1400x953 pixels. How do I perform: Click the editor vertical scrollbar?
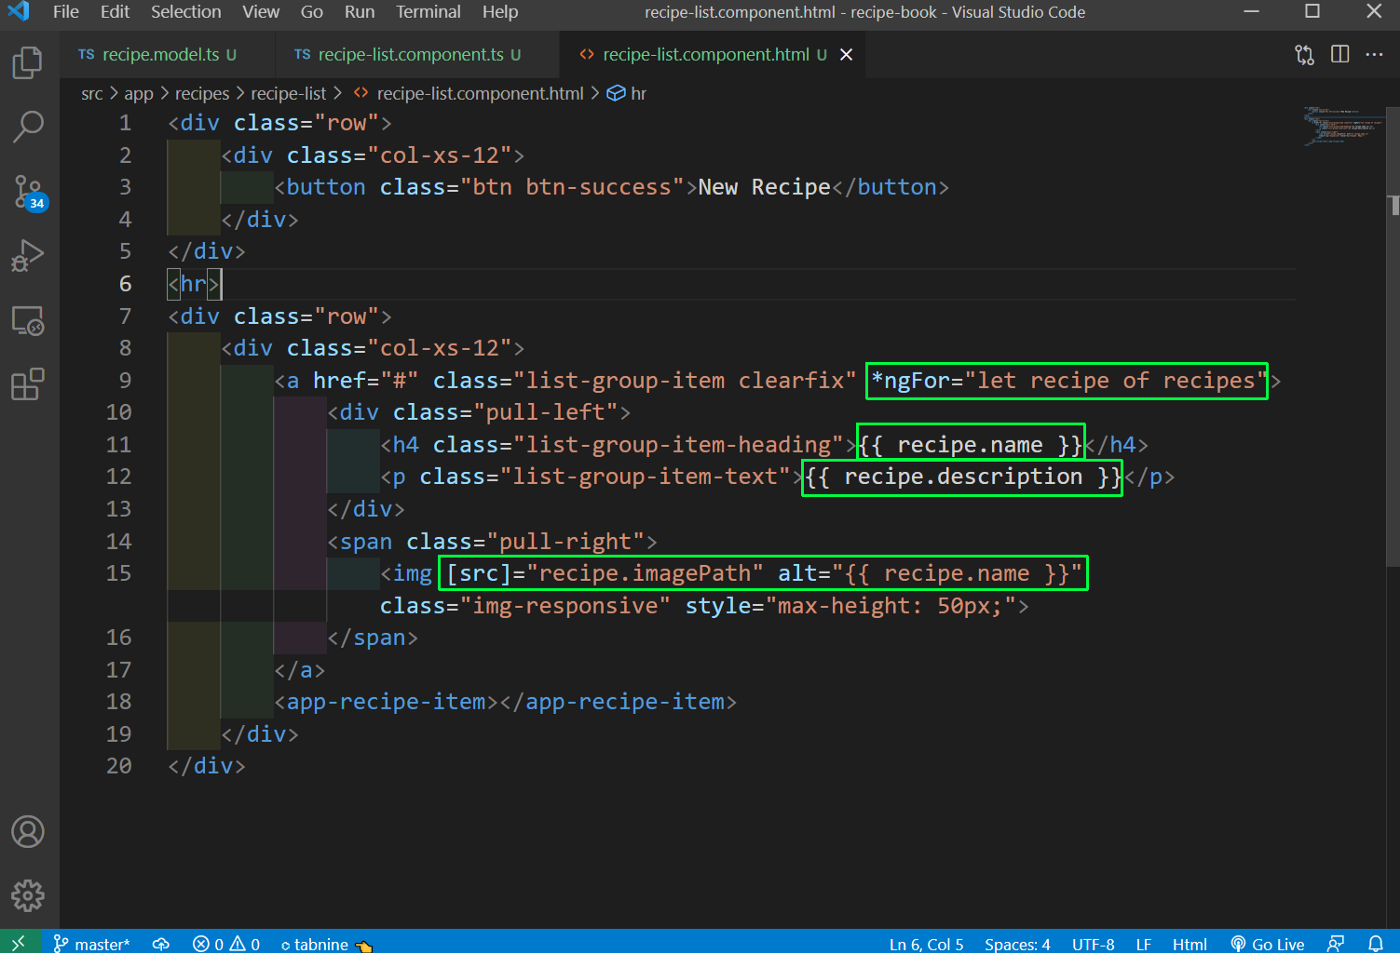[1393, 335]
